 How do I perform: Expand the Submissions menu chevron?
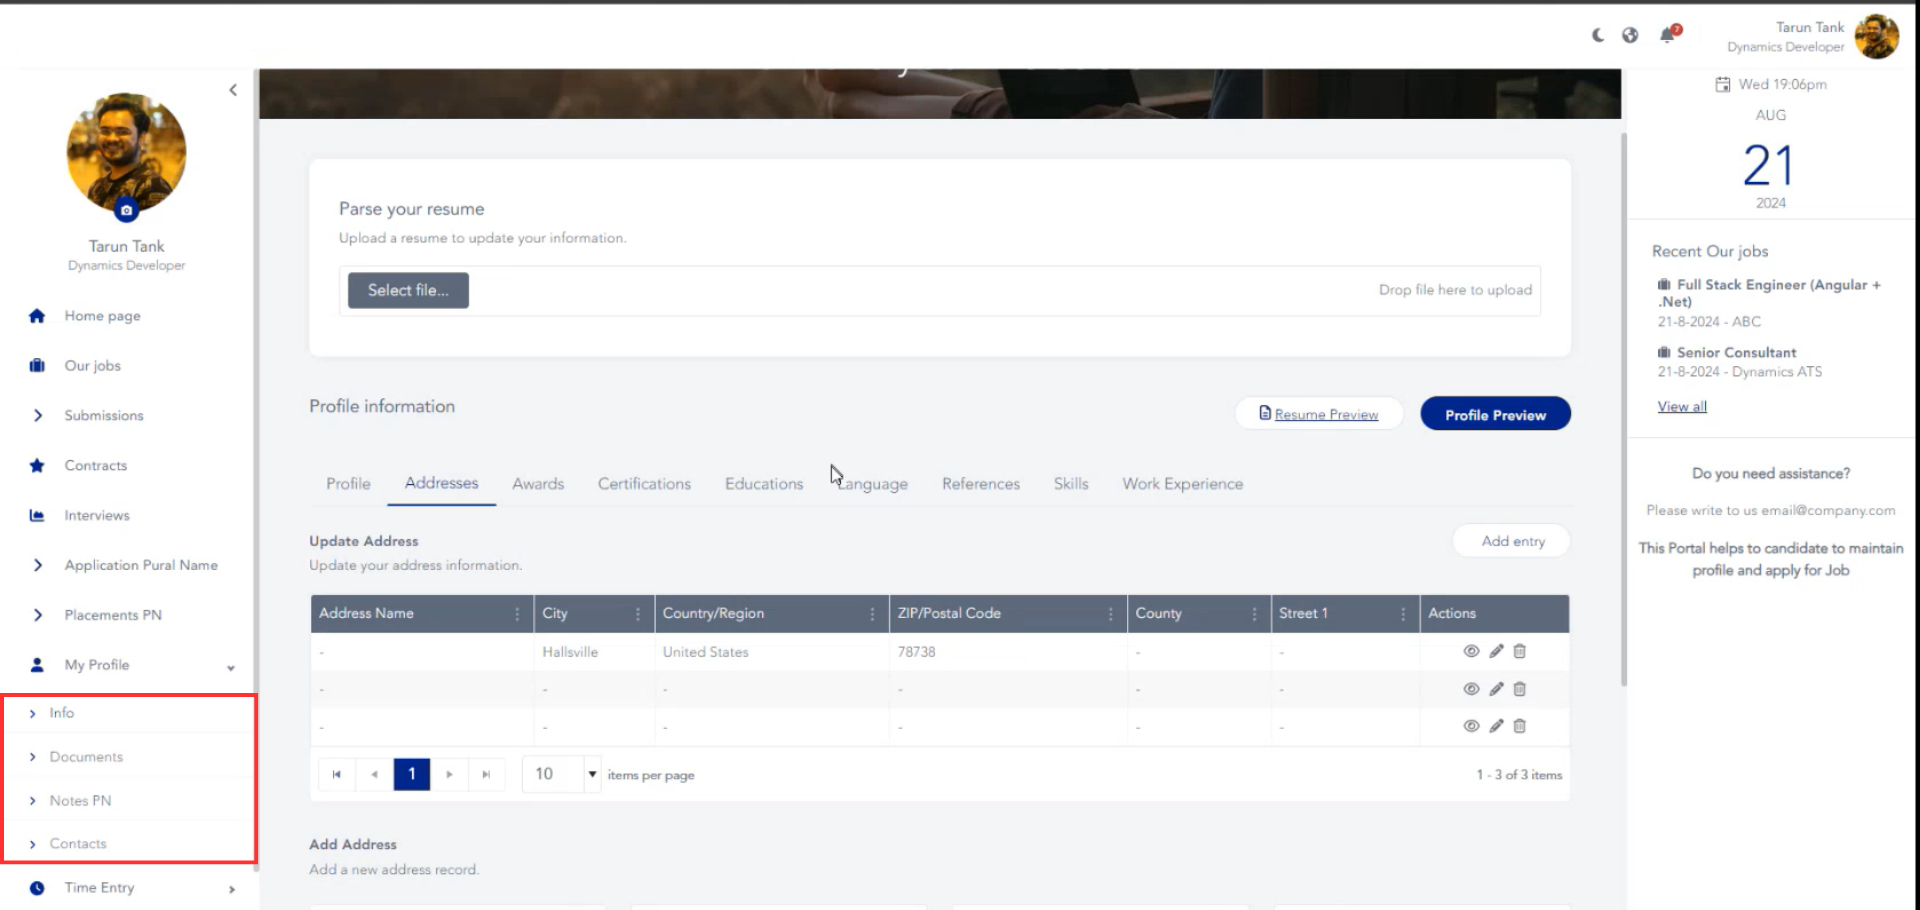[x=38, y=415]
